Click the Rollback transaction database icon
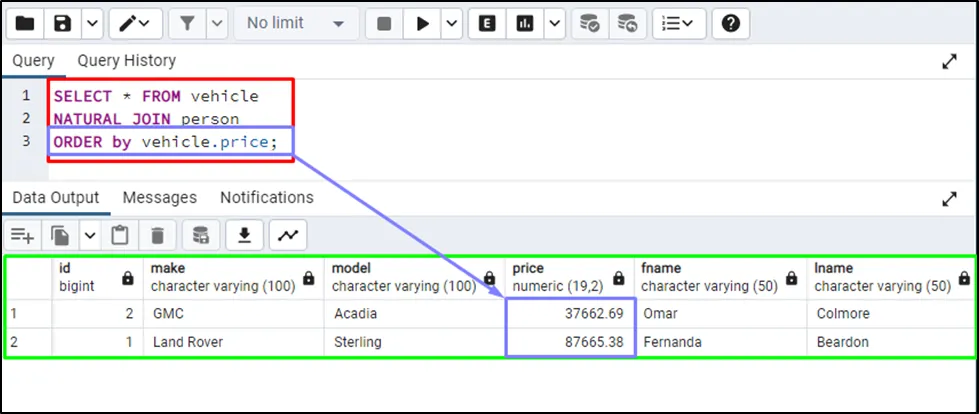 pos(626,23)
